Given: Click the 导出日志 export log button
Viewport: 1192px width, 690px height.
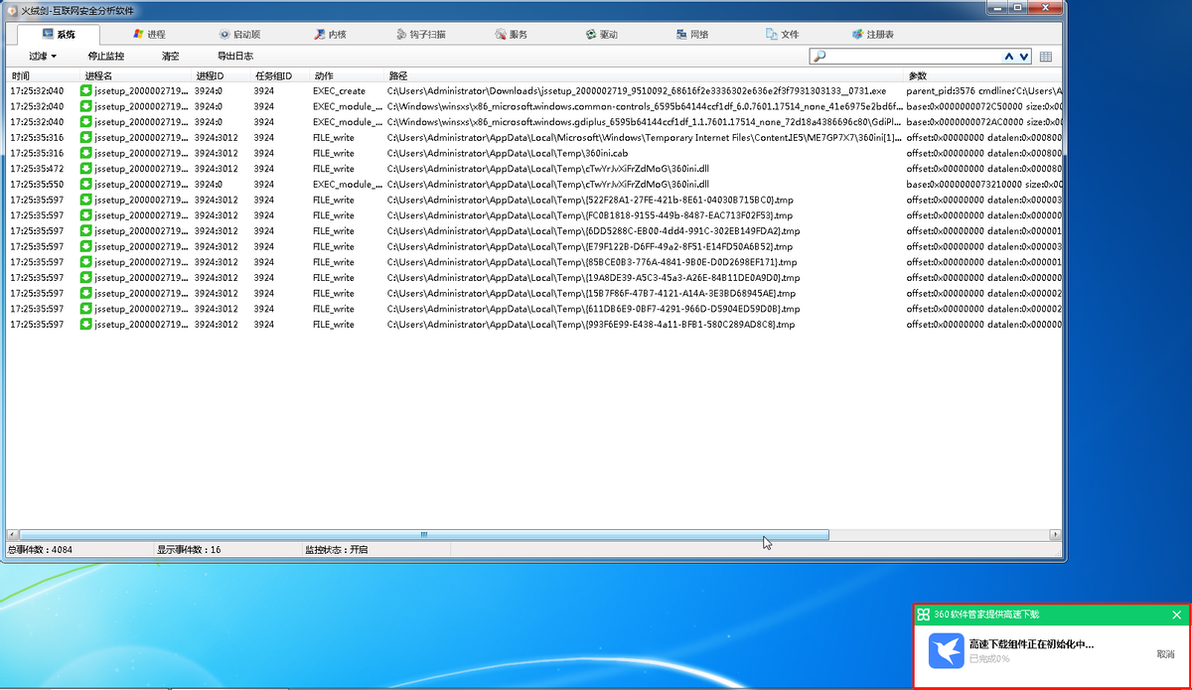Looking at the screenshot, I should point(235,56).
